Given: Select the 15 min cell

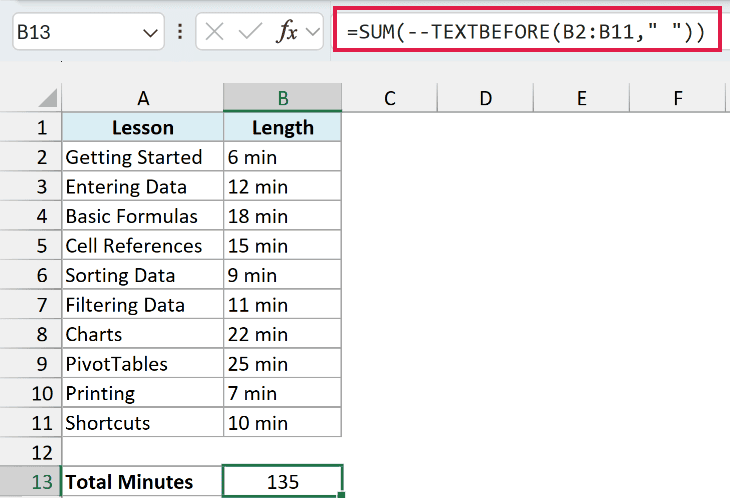Looking at the screenshot, I should [283, 245].
